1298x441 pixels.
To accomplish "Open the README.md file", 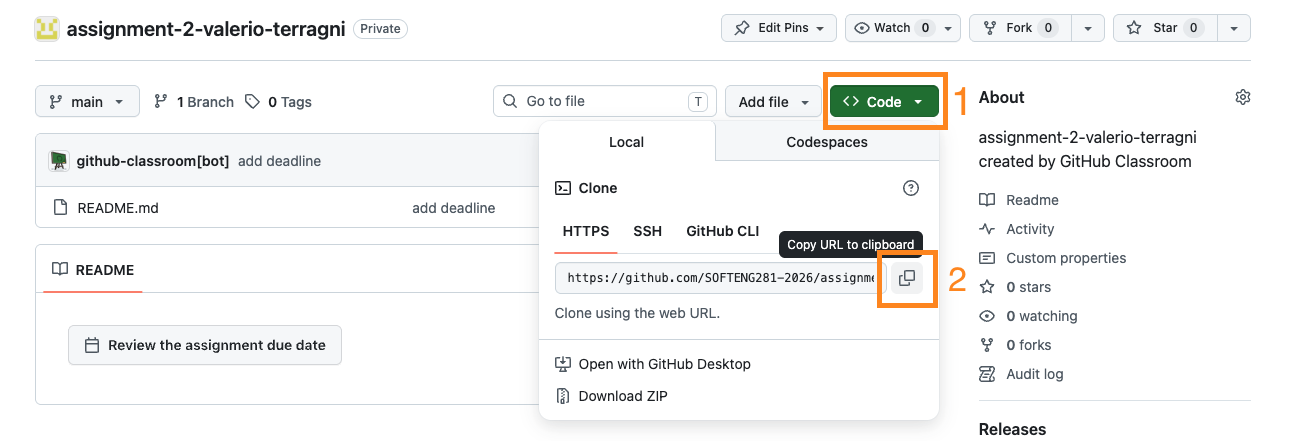I will [118, 208].
